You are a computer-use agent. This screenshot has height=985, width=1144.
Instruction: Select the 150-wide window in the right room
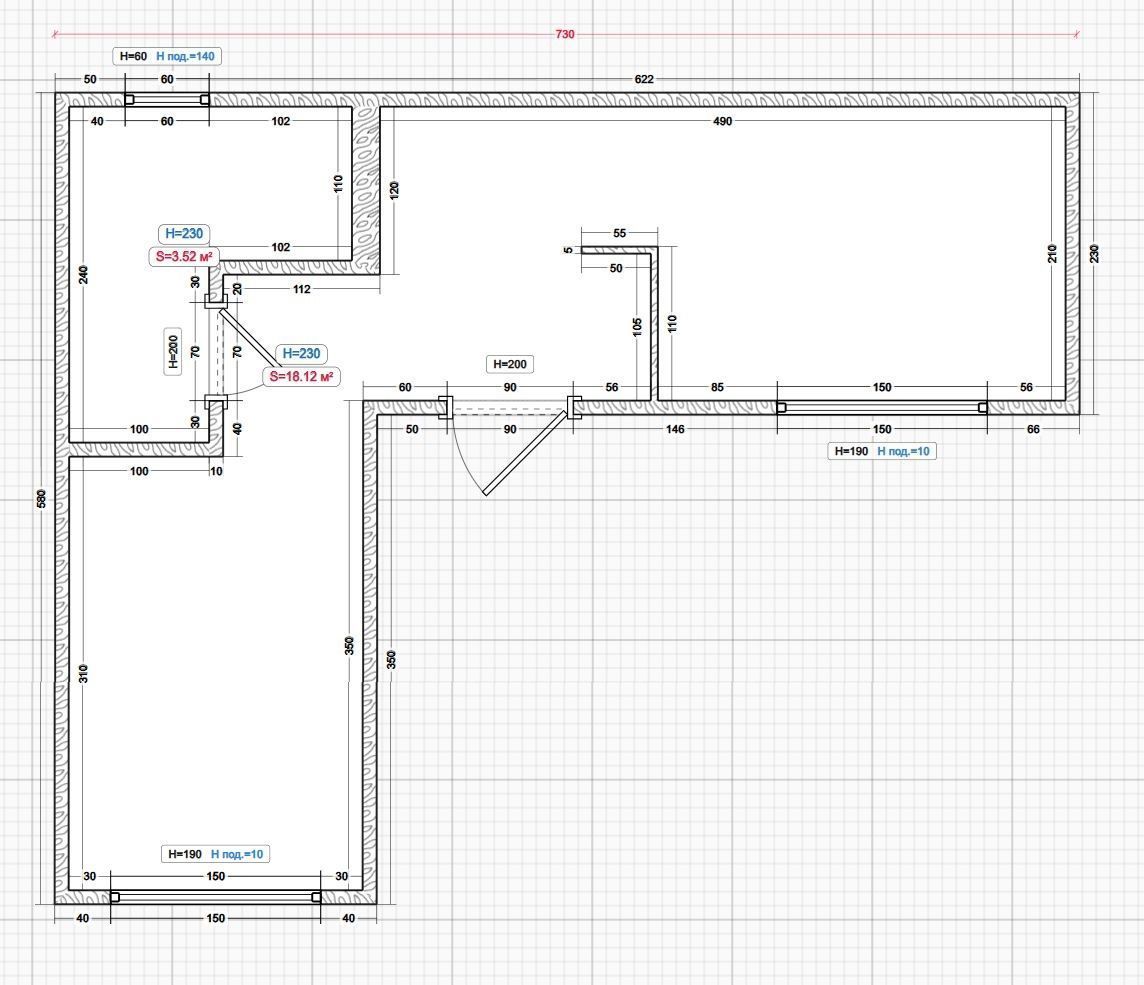[x=881, y=407]
